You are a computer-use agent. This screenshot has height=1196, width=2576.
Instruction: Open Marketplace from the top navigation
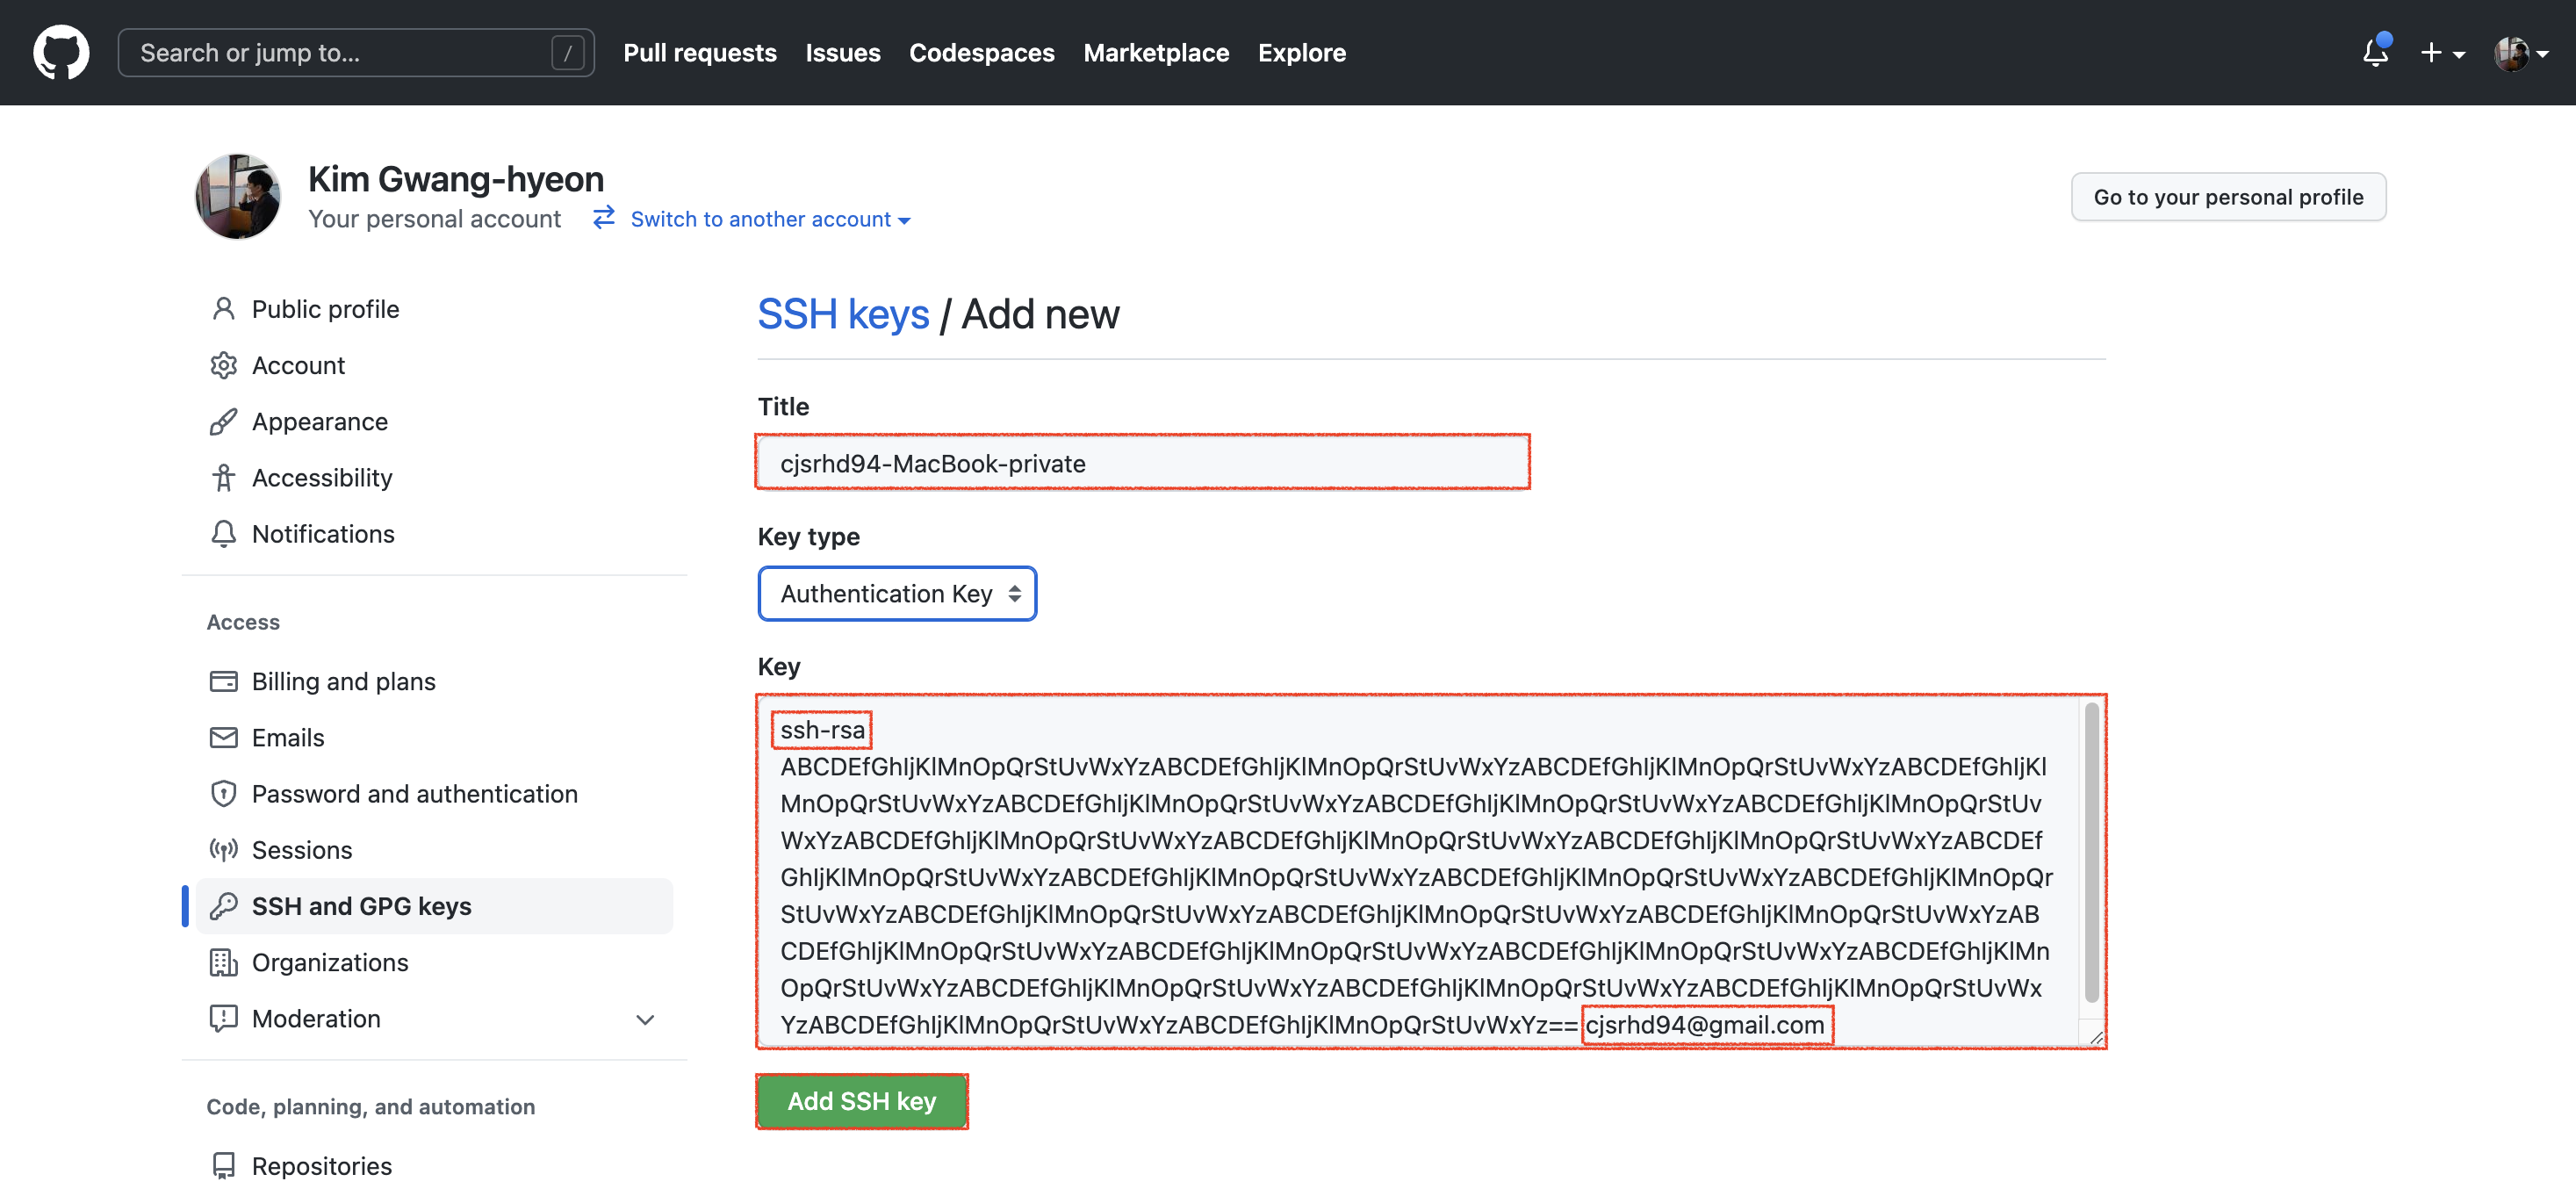[x=1155, y=53]
